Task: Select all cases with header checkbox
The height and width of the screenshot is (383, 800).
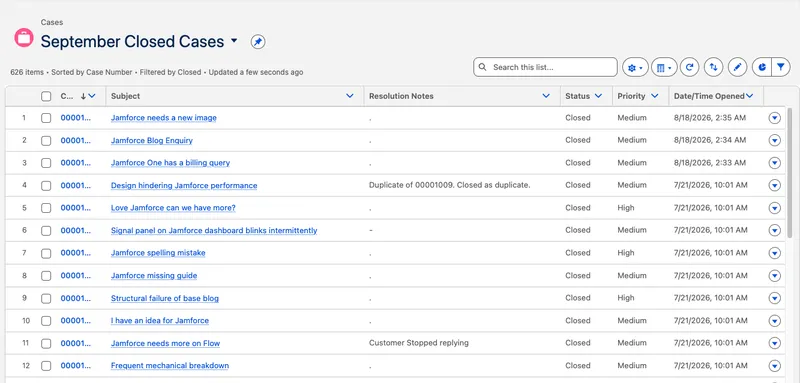Action: pyautogui.click(x=46, y=96)
